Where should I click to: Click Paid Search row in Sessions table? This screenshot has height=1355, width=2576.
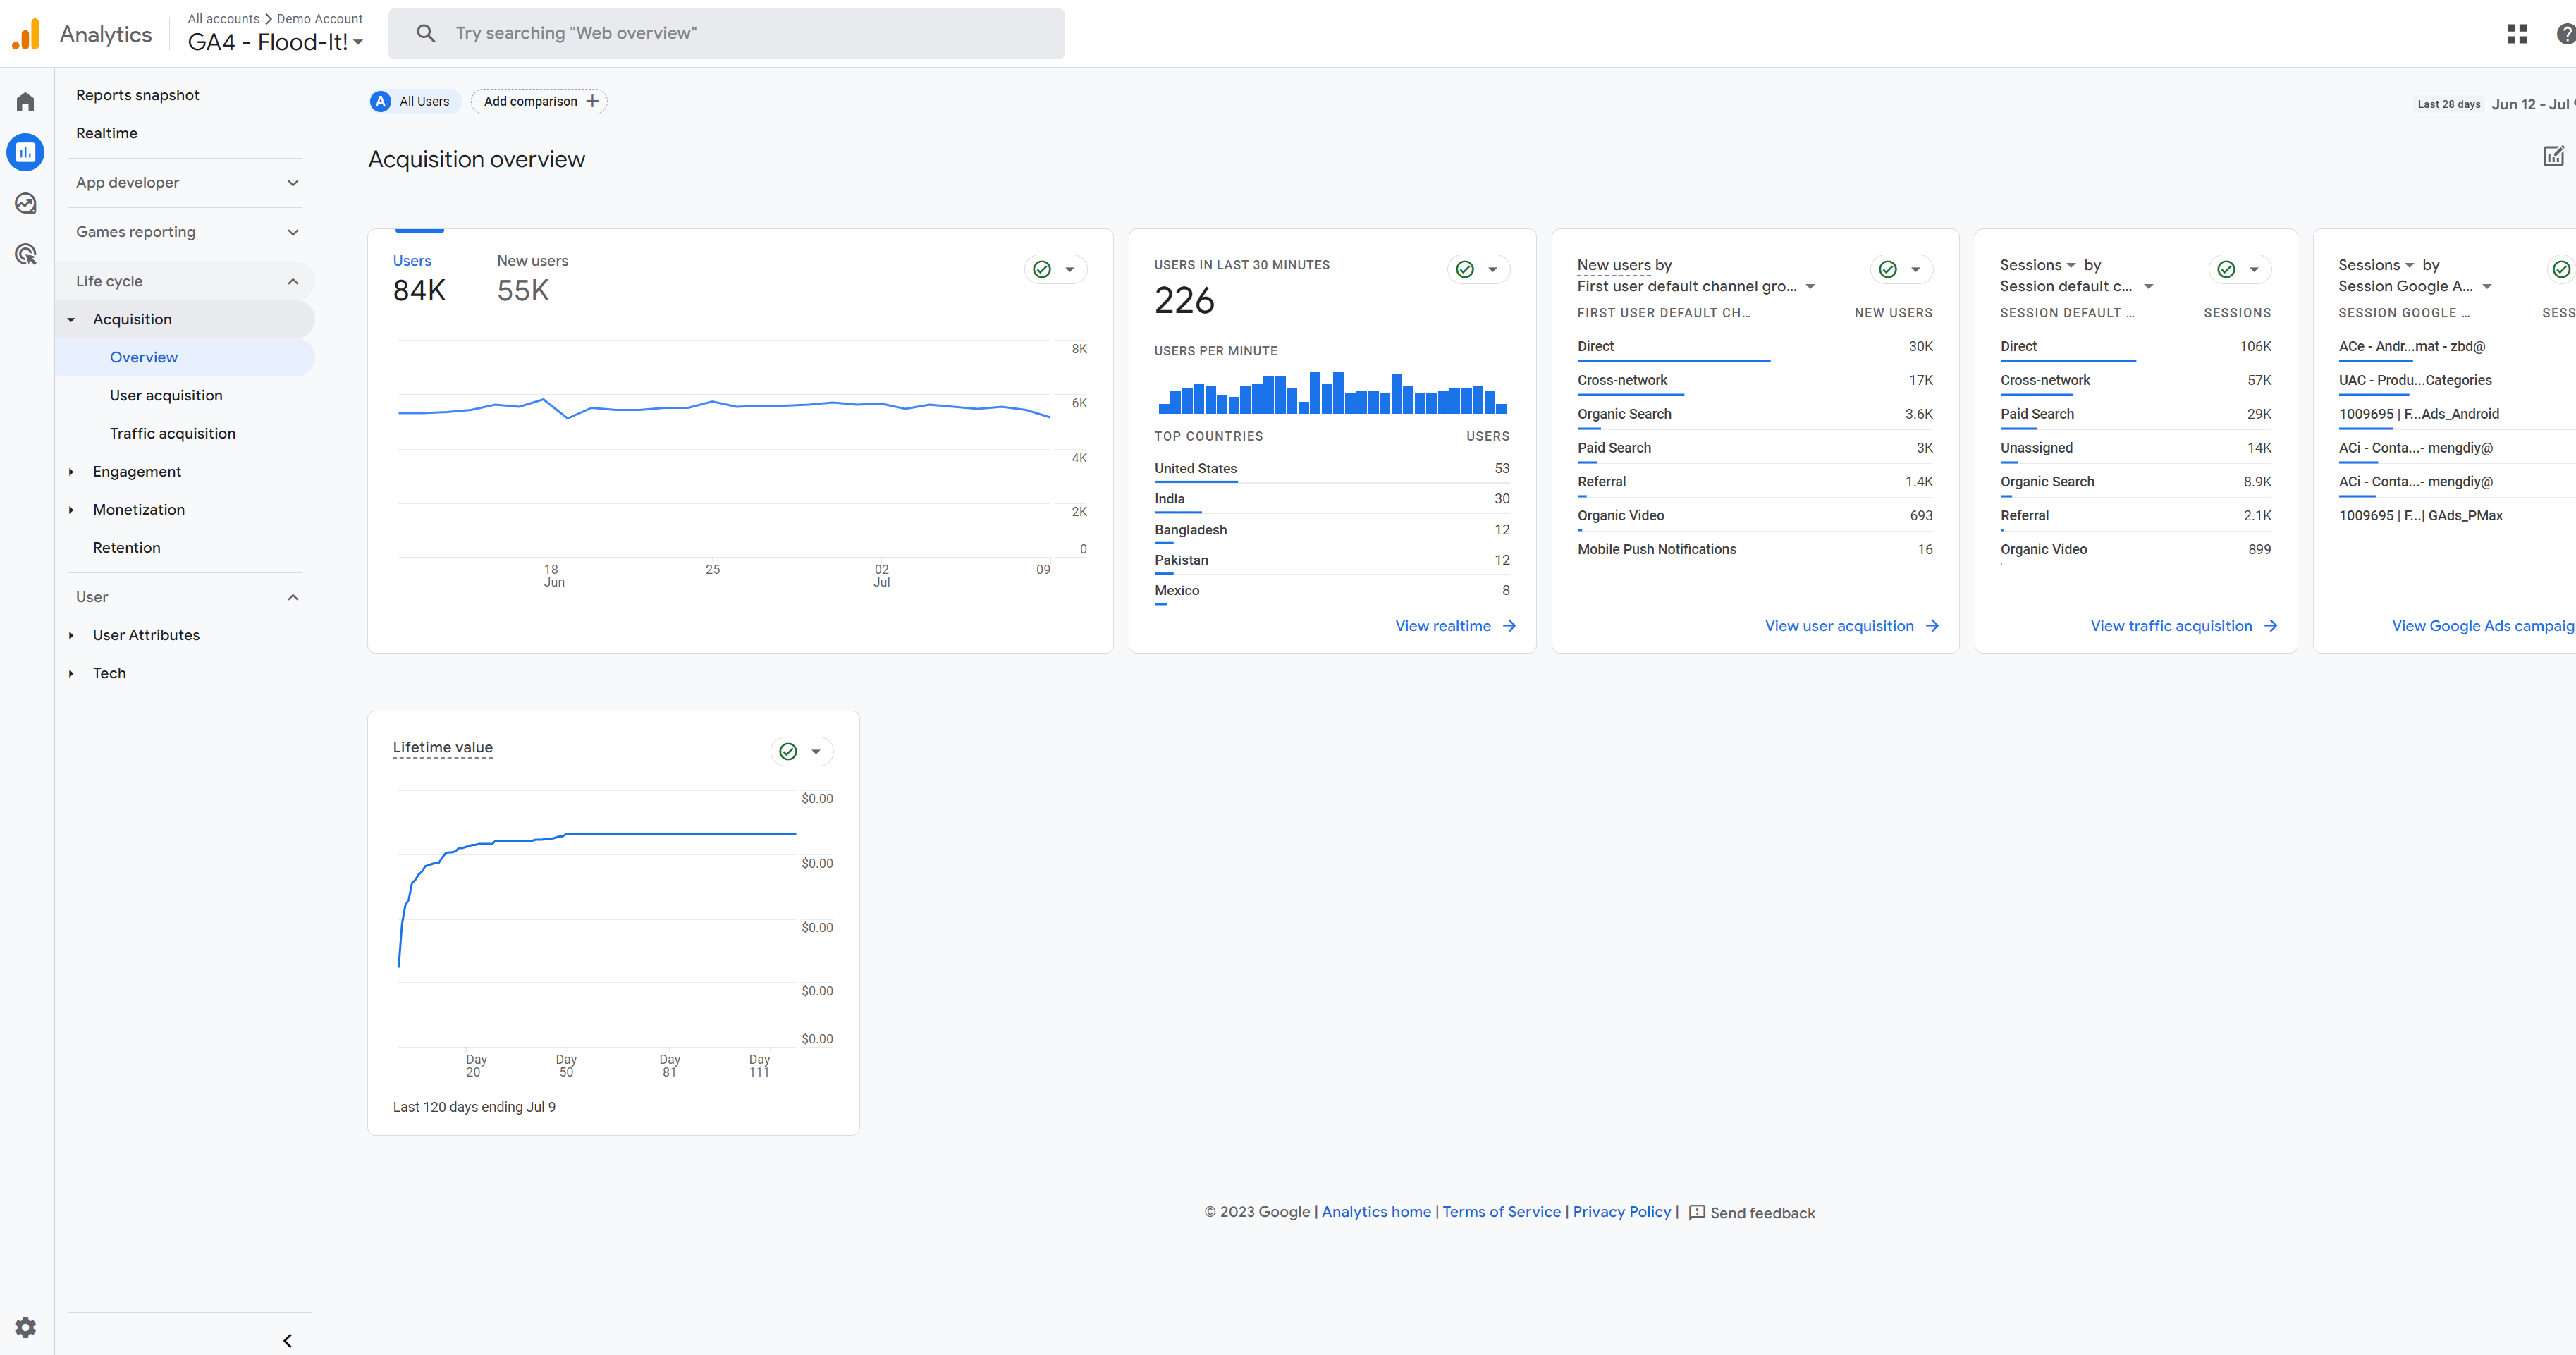(2135, 415)
